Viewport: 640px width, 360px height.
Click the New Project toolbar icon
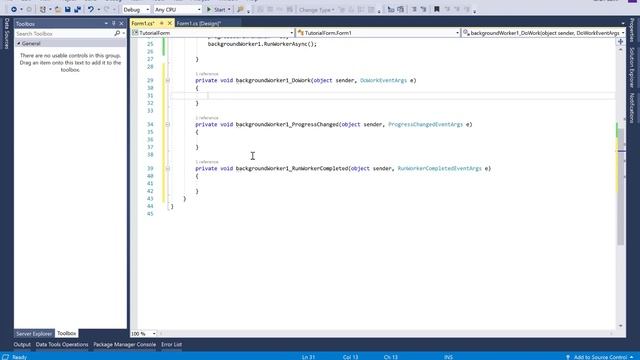pyautogui.click(x=42, y=9)
